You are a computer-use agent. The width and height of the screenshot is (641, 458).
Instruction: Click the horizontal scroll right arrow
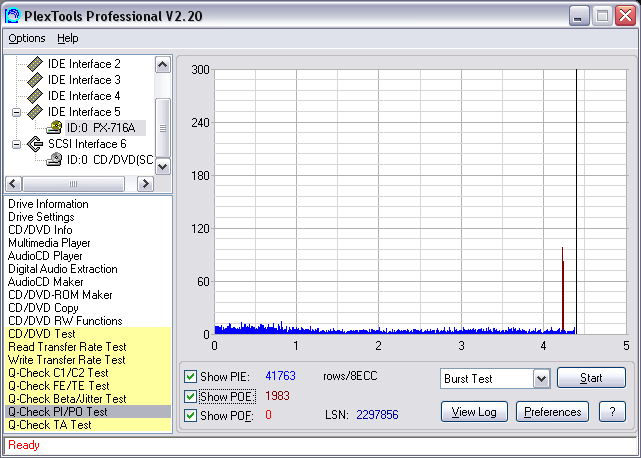click(x=145, y=184)
